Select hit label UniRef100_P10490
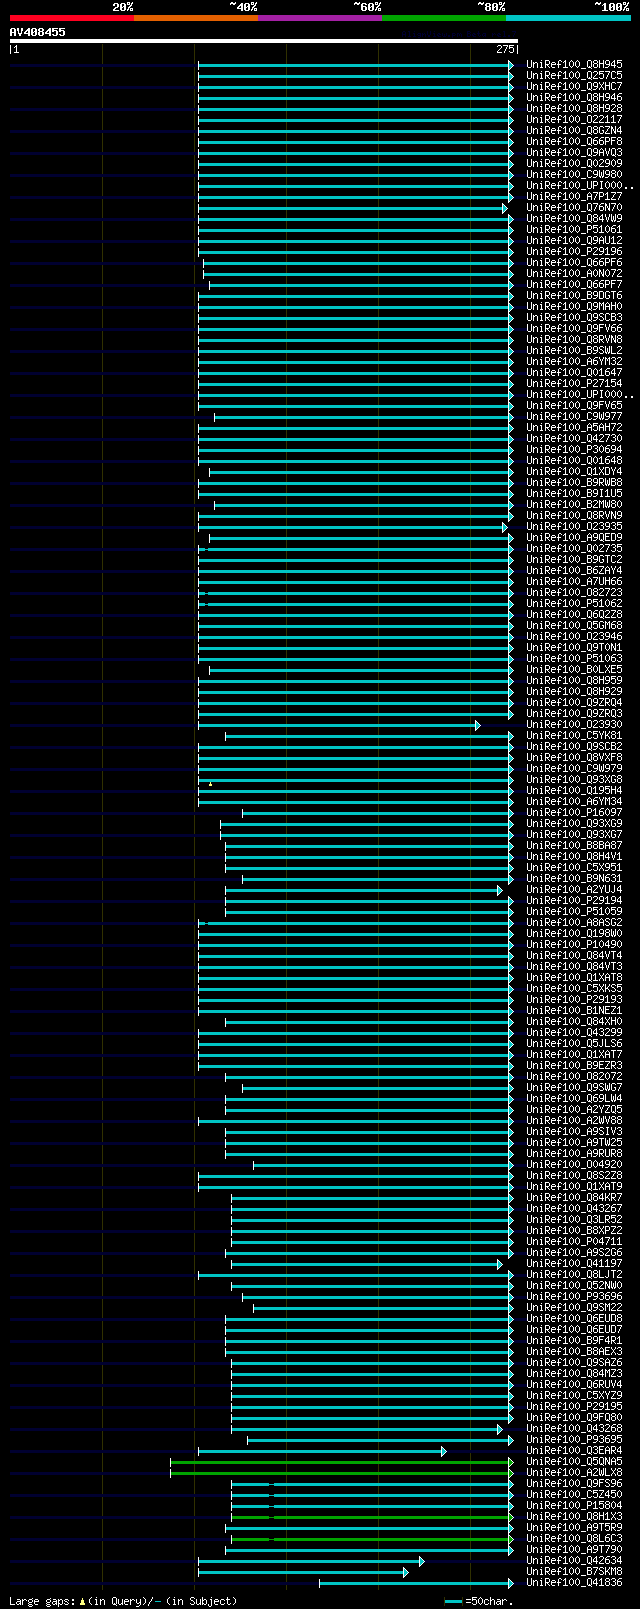 tap(574, 945)
